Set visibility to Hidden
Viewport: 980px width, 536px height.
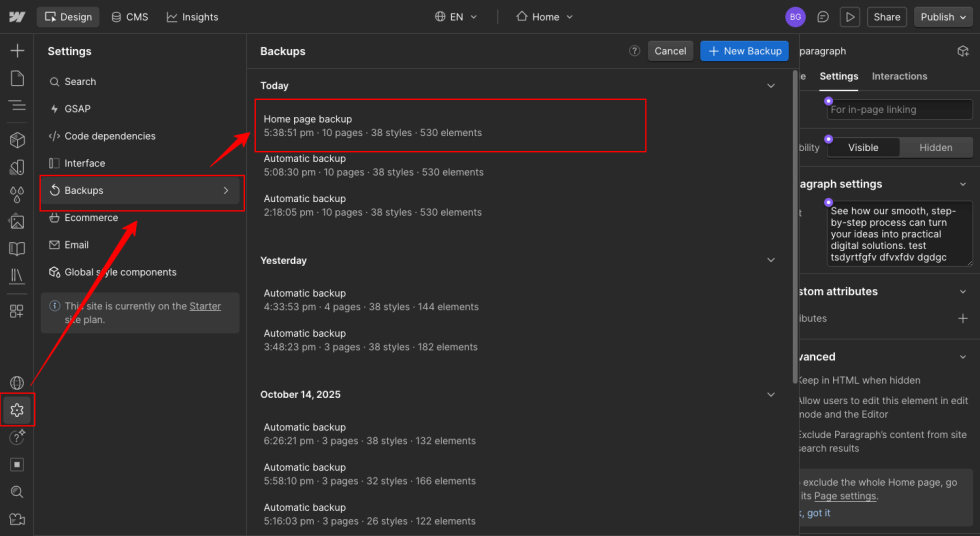[936, 147]
